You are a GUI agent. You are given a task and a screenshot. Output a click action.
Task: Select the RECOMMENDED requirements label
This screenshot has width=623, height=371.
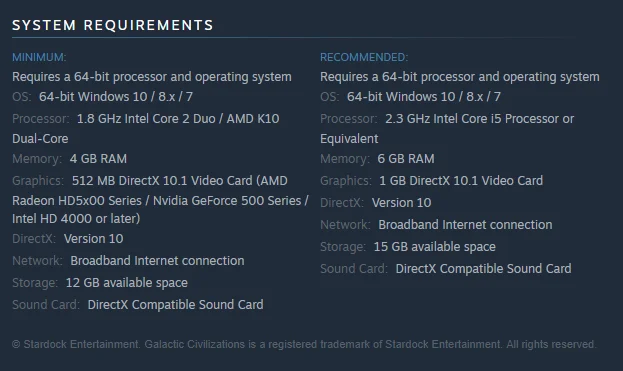(364, 57)
